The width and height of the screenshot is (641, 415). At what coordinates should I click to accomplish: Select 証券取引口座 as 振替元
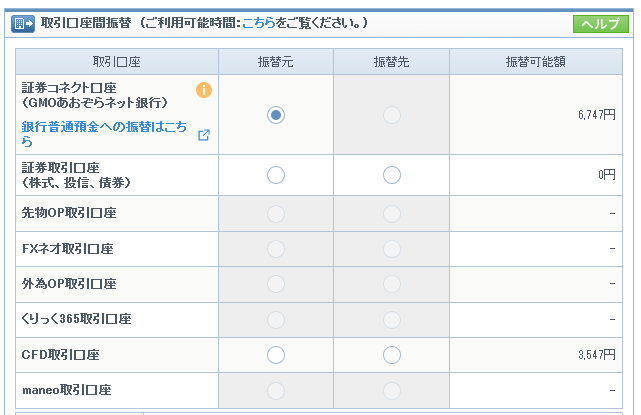pos(276,175)
